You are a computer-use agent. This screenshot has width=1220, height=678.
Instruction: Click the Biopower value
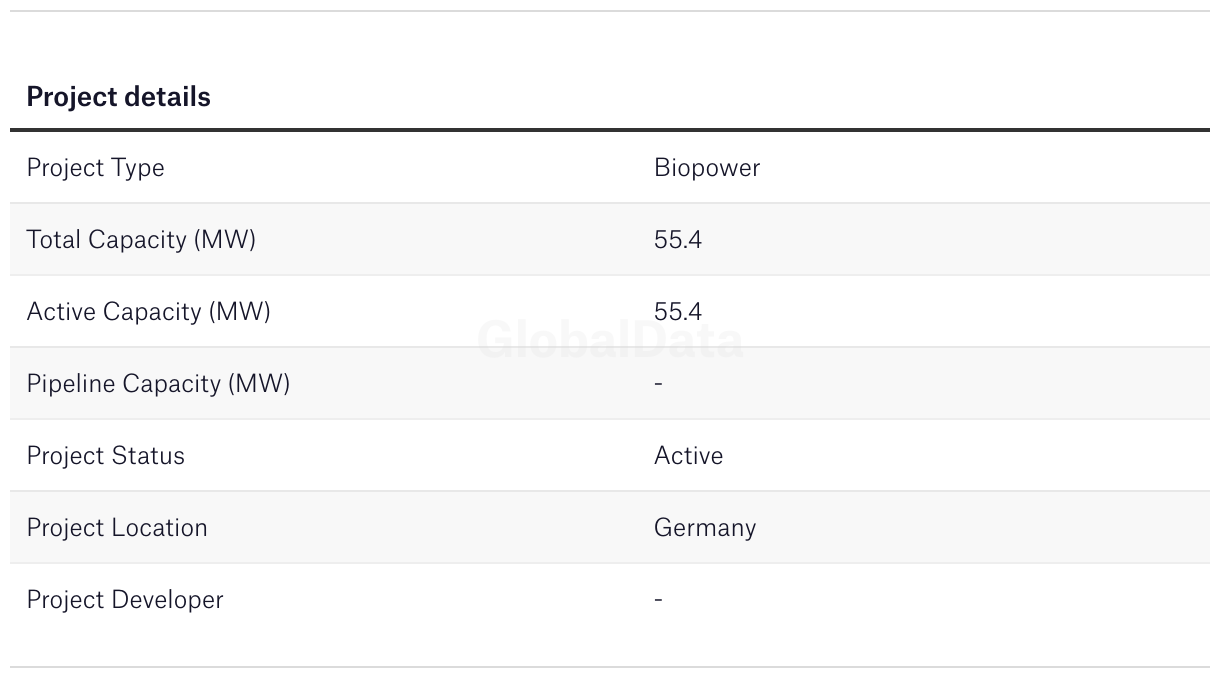click(706, 167)
